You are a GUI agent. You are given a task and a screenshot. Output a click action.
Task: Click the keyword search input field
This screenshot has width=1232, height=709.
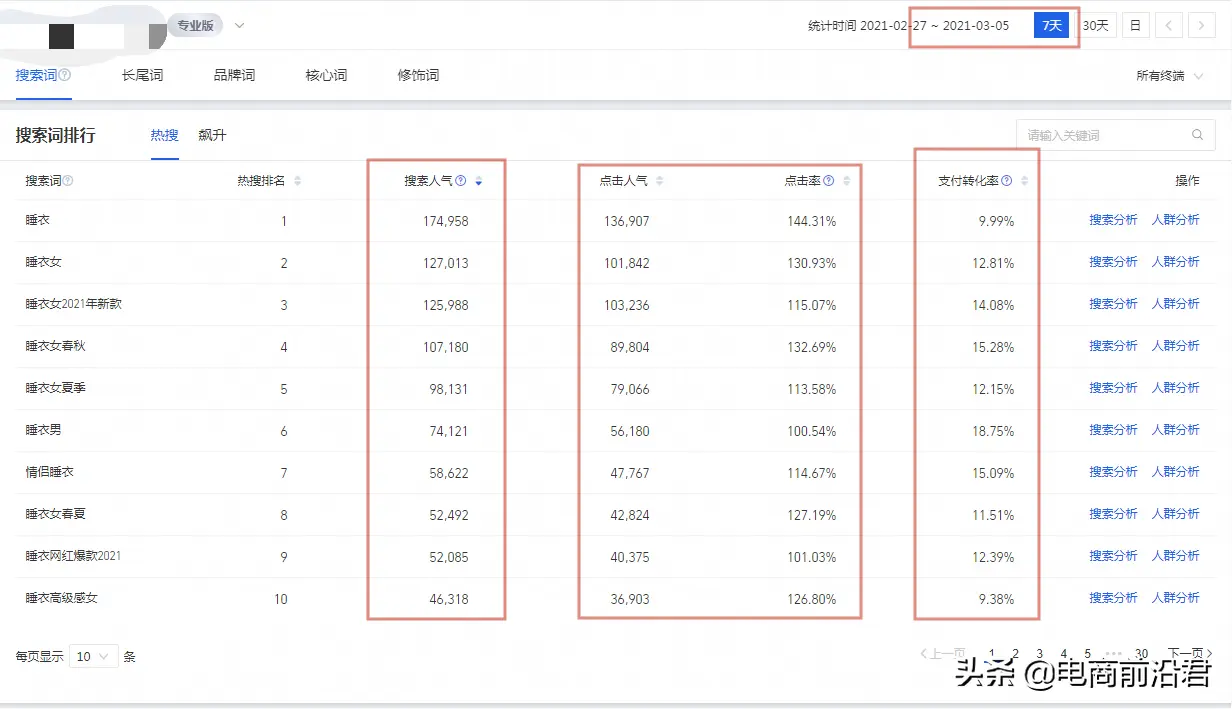(1100, 135)
